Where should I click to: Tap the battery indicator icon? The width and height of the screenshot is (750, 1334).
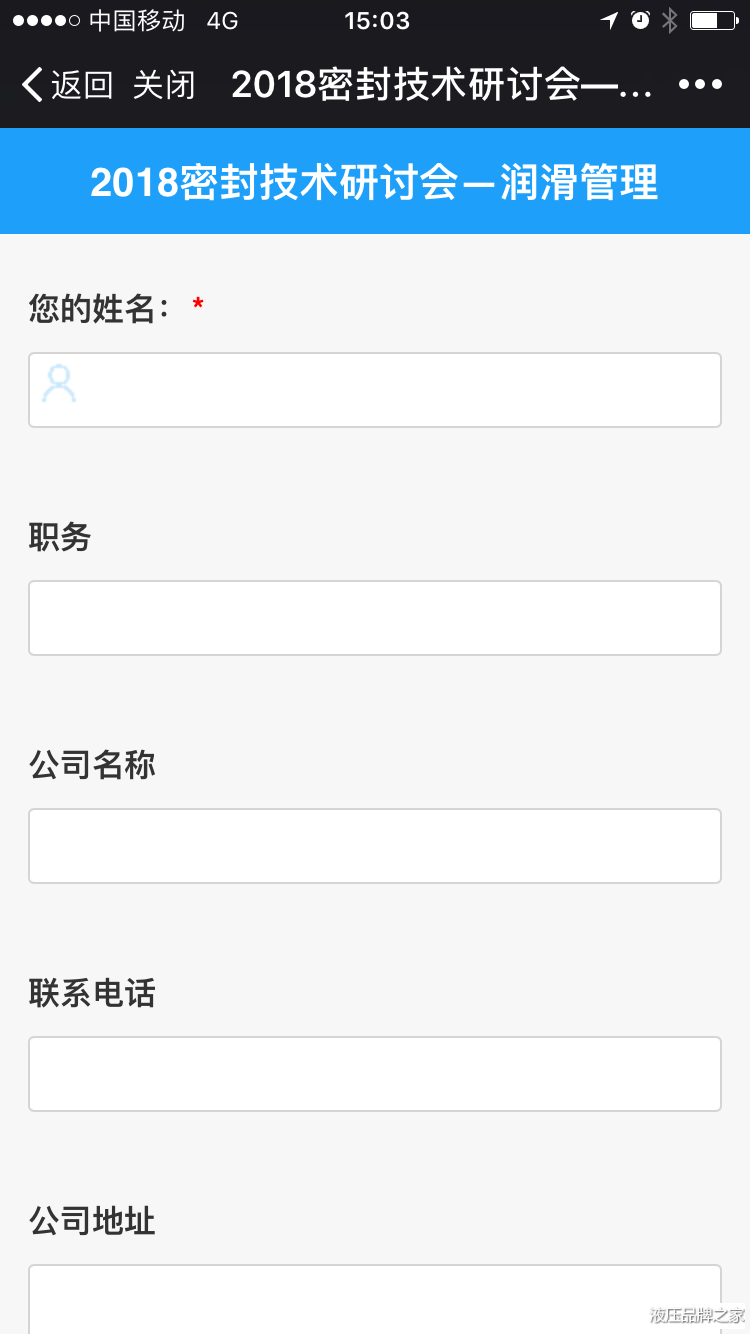pos(712,21)
